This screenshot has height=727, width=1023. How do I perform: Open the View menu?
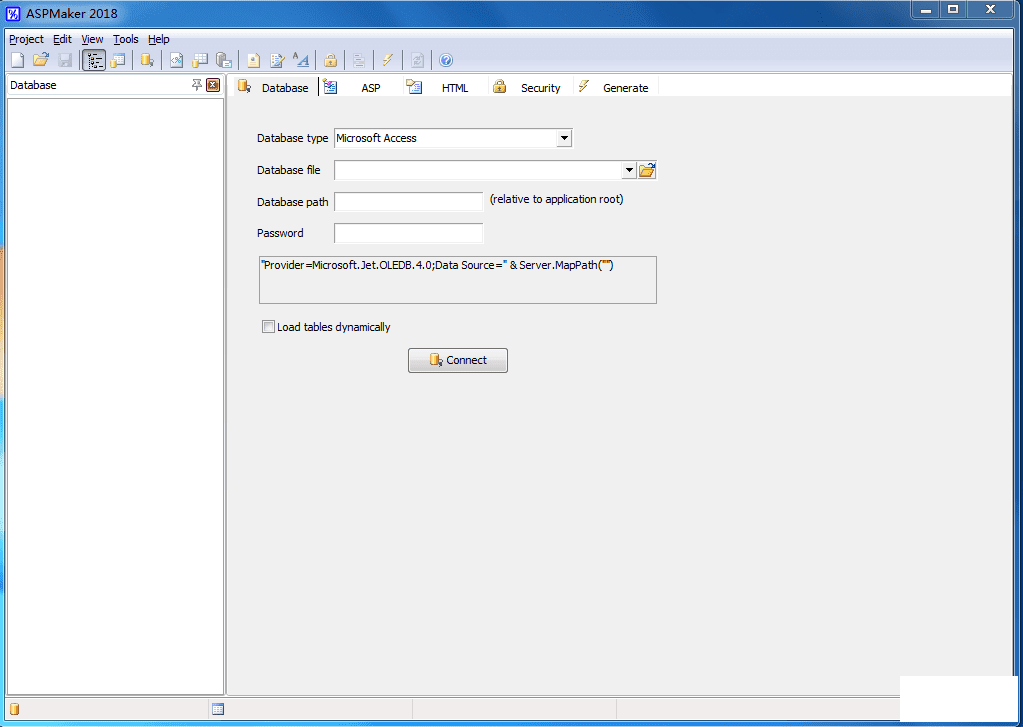click(x=92, y=39)
